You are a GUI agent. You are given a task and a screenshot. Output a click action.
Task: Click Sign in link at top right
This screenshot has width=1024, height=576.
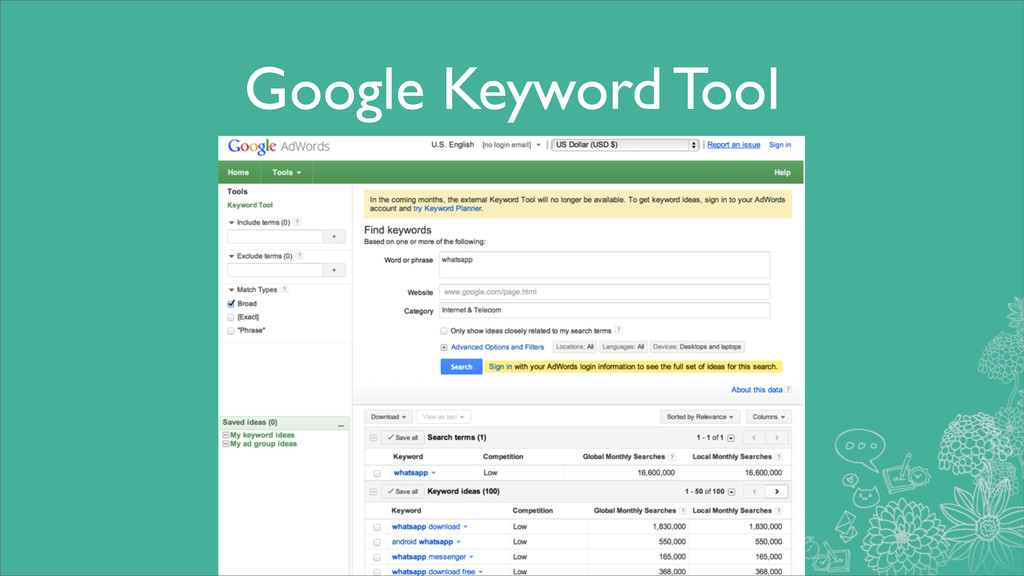(780, 145)
